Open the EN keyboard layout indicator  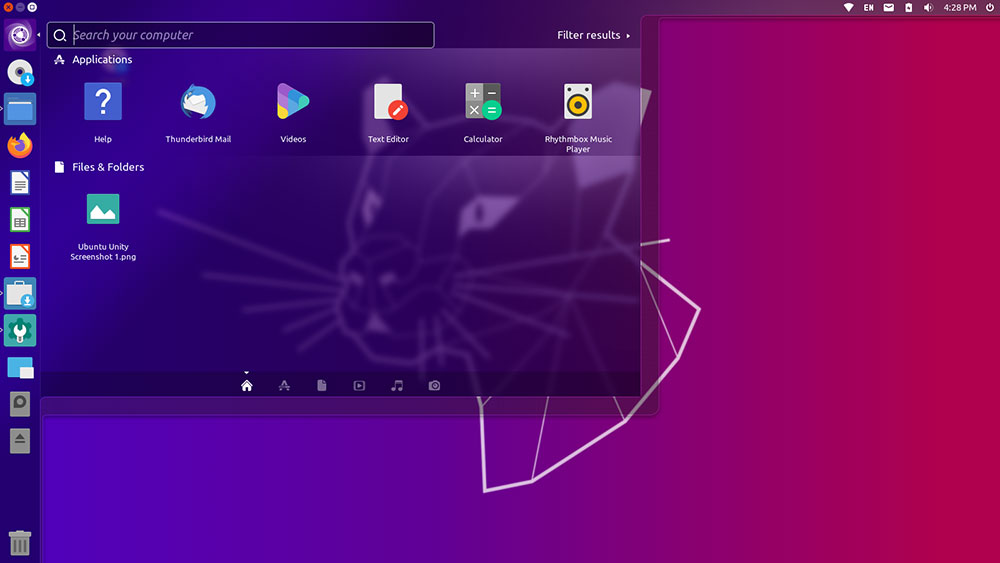point(869,8)
